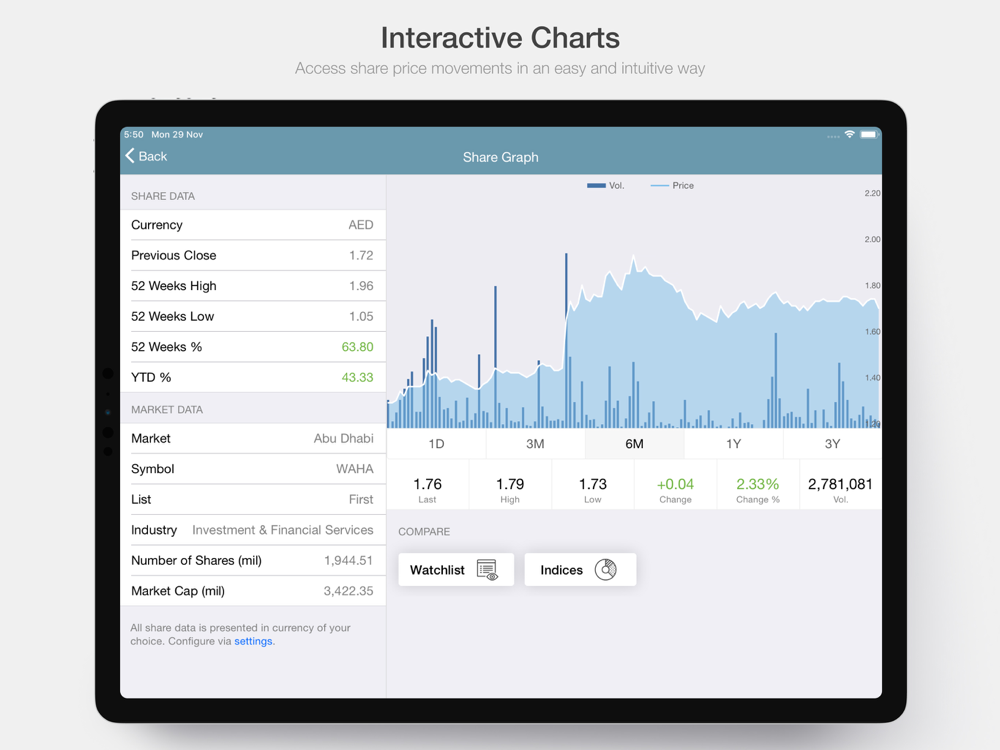Click the status bar date Mon 29 Nov
Viewport: 1000px width, 750px height.
tap(177, 135)
